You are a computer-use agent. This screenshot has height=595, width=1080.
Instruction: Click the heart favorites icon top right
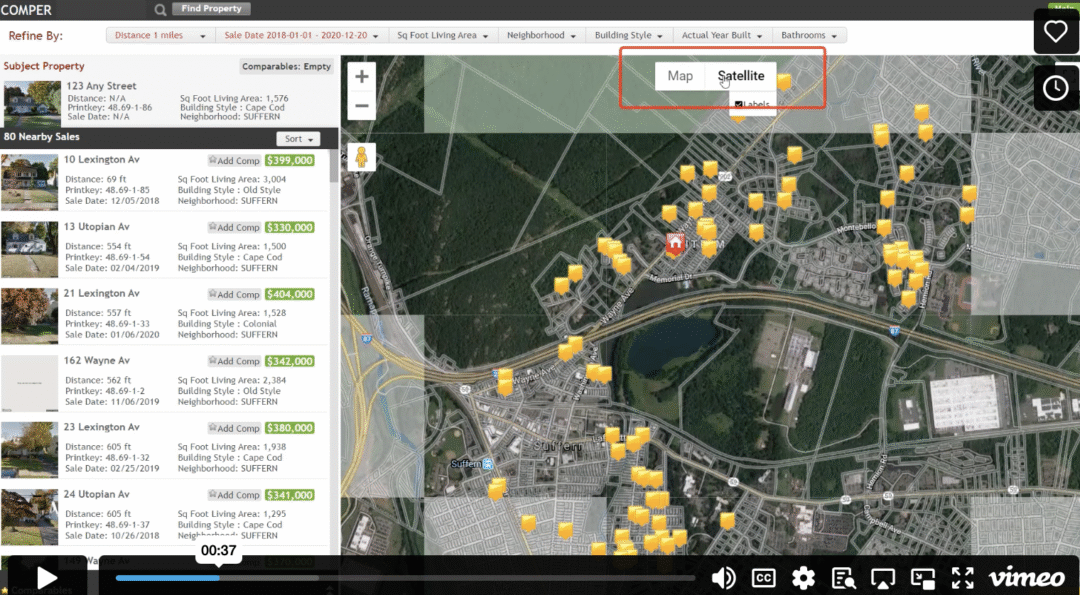pyautogui.click(x=1056, y=31)
